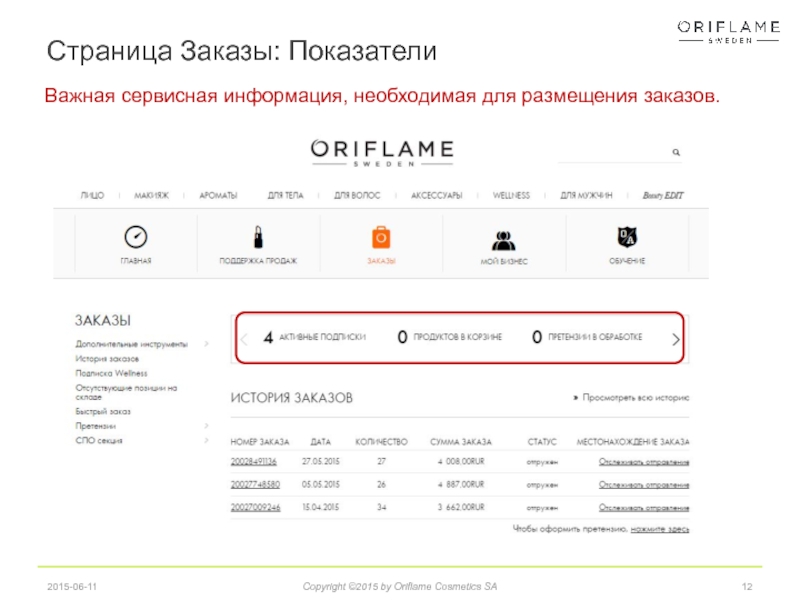Expand the СПО секция chevron
Image resolution: width=800 pixels, height=600 pixels.
click(207, 440)
